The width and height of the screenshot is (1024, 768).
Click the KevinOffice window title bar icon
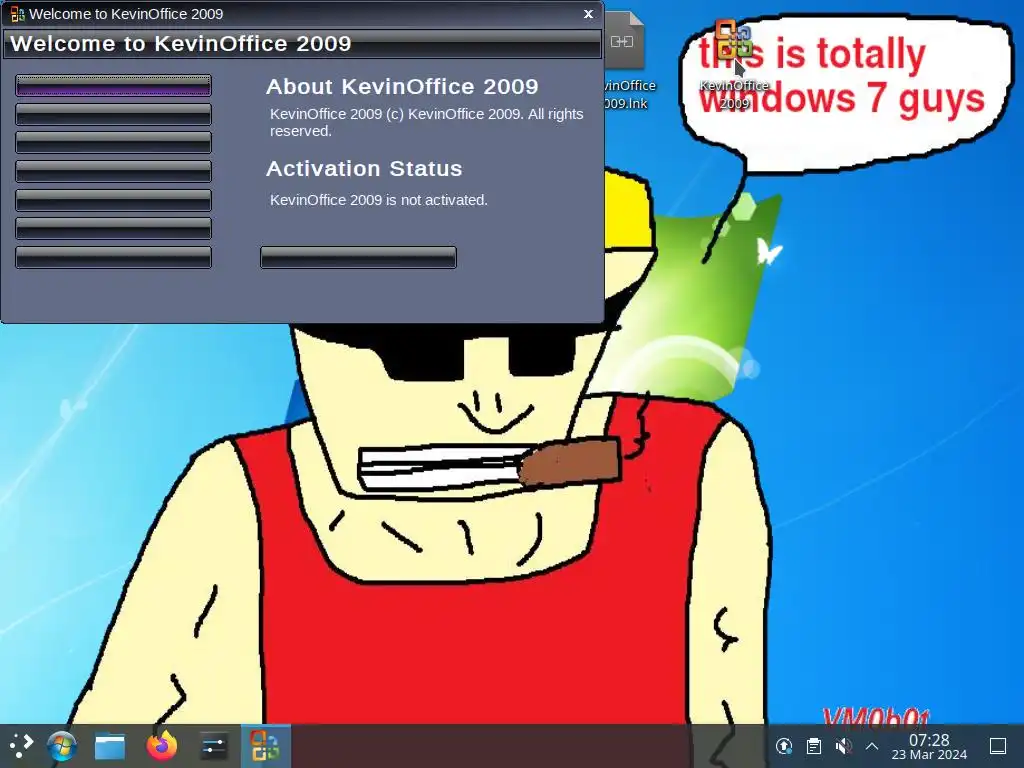click(18, 14)
